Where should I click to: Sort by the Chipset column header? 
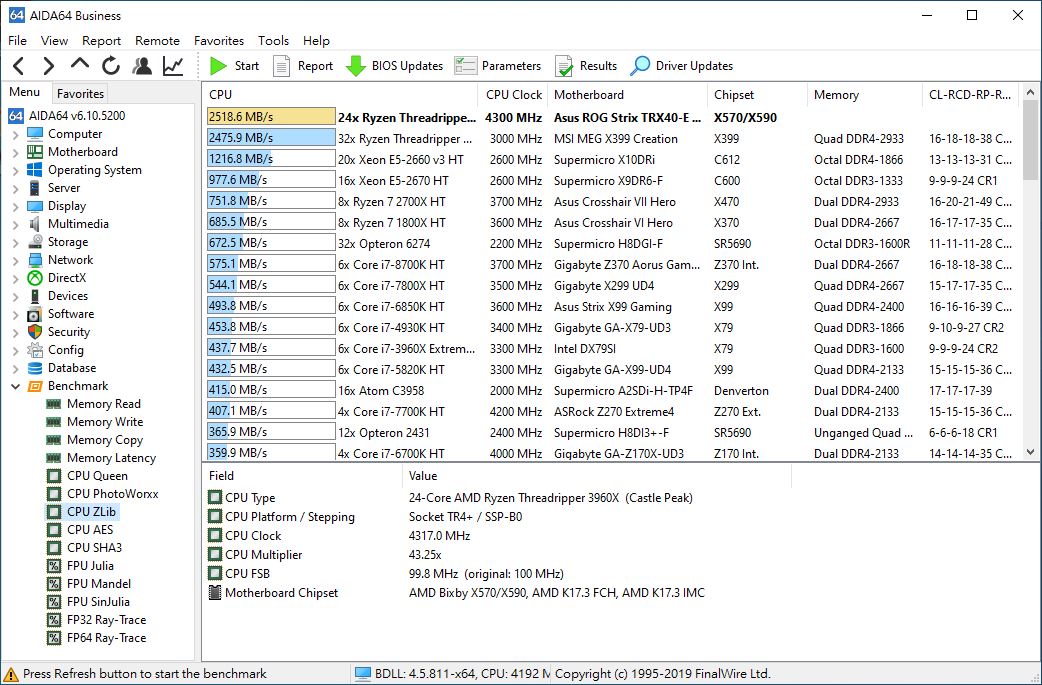[757, 94]
